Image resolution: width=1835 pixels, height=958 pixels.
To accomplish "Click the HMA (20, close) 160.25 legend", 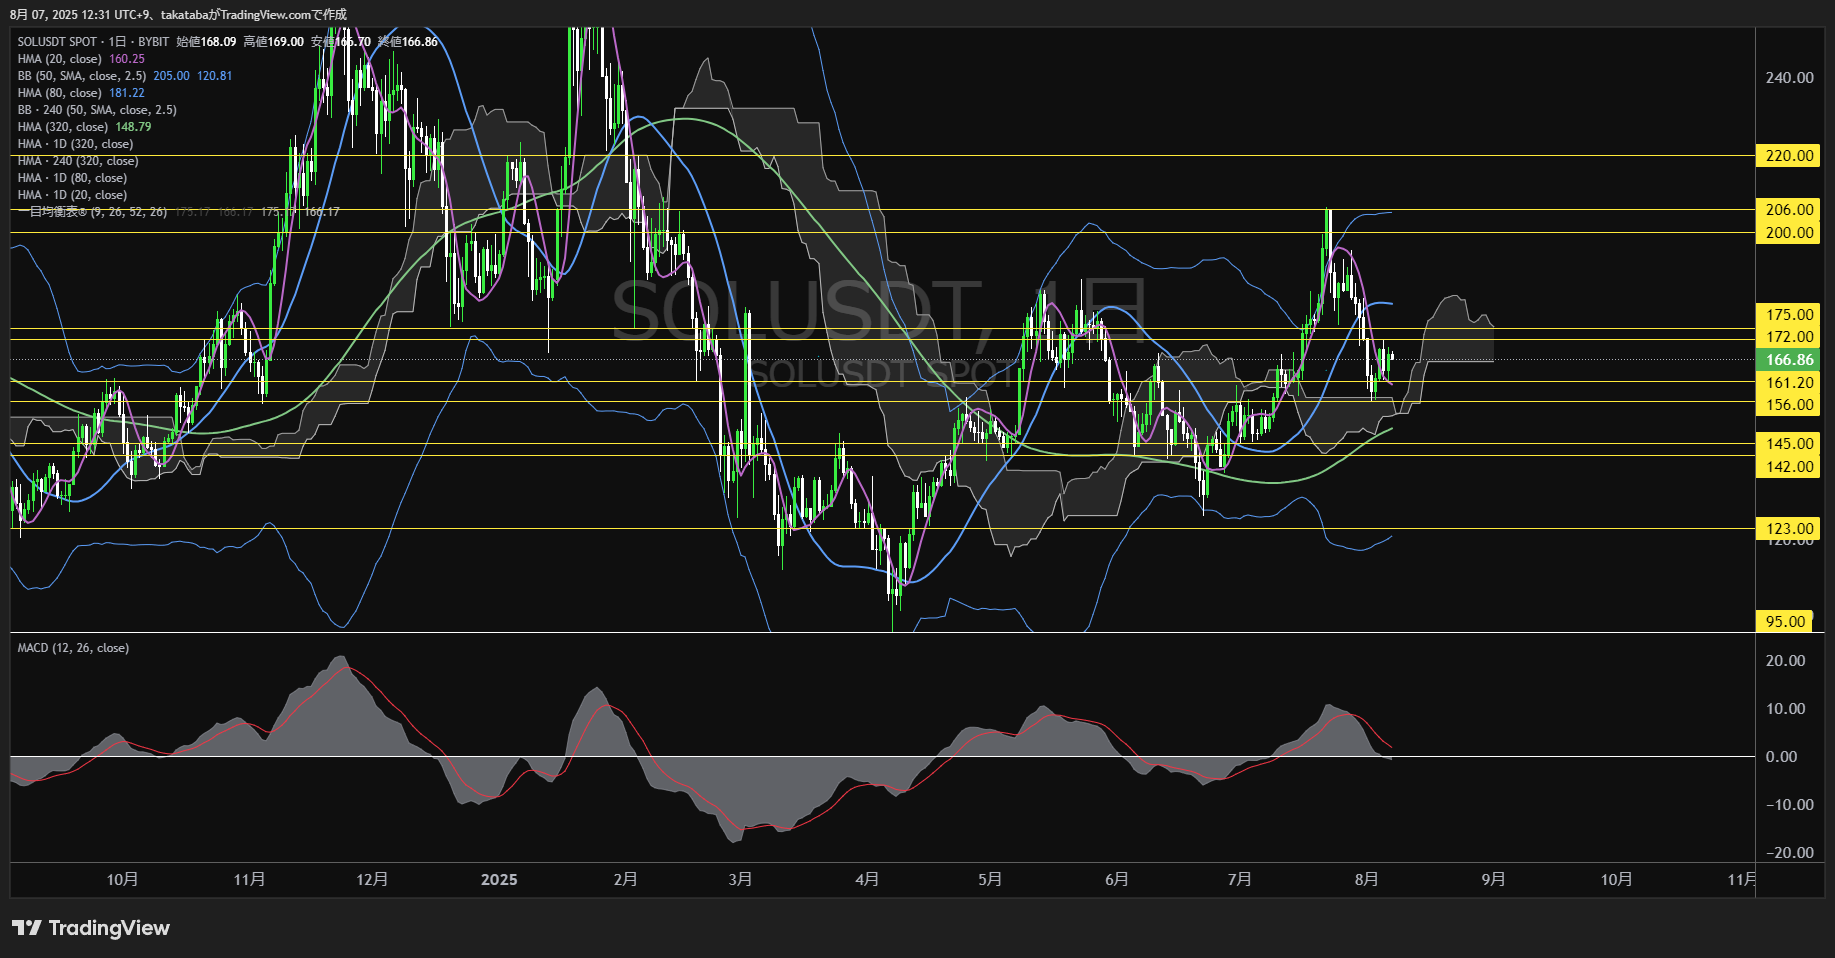I will (81, 59).
